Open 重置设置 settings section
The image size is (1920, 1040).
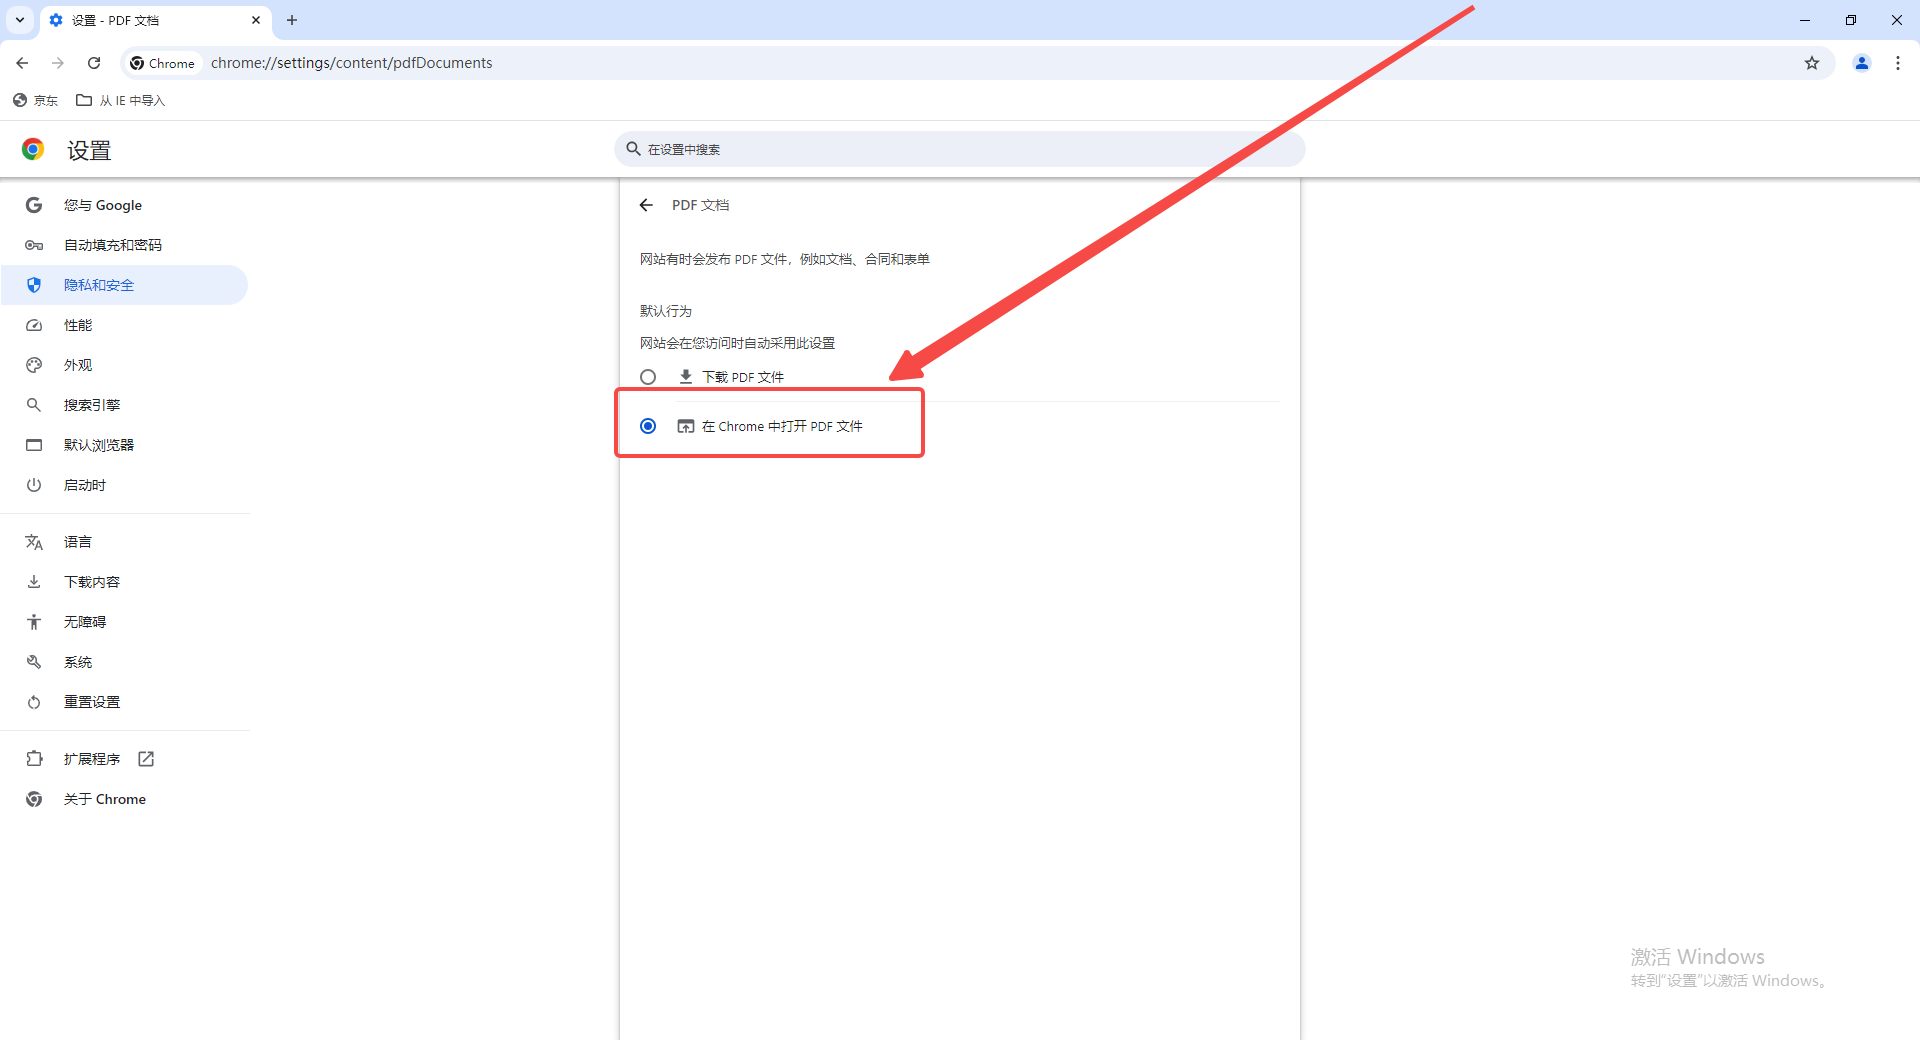[125, 702]
